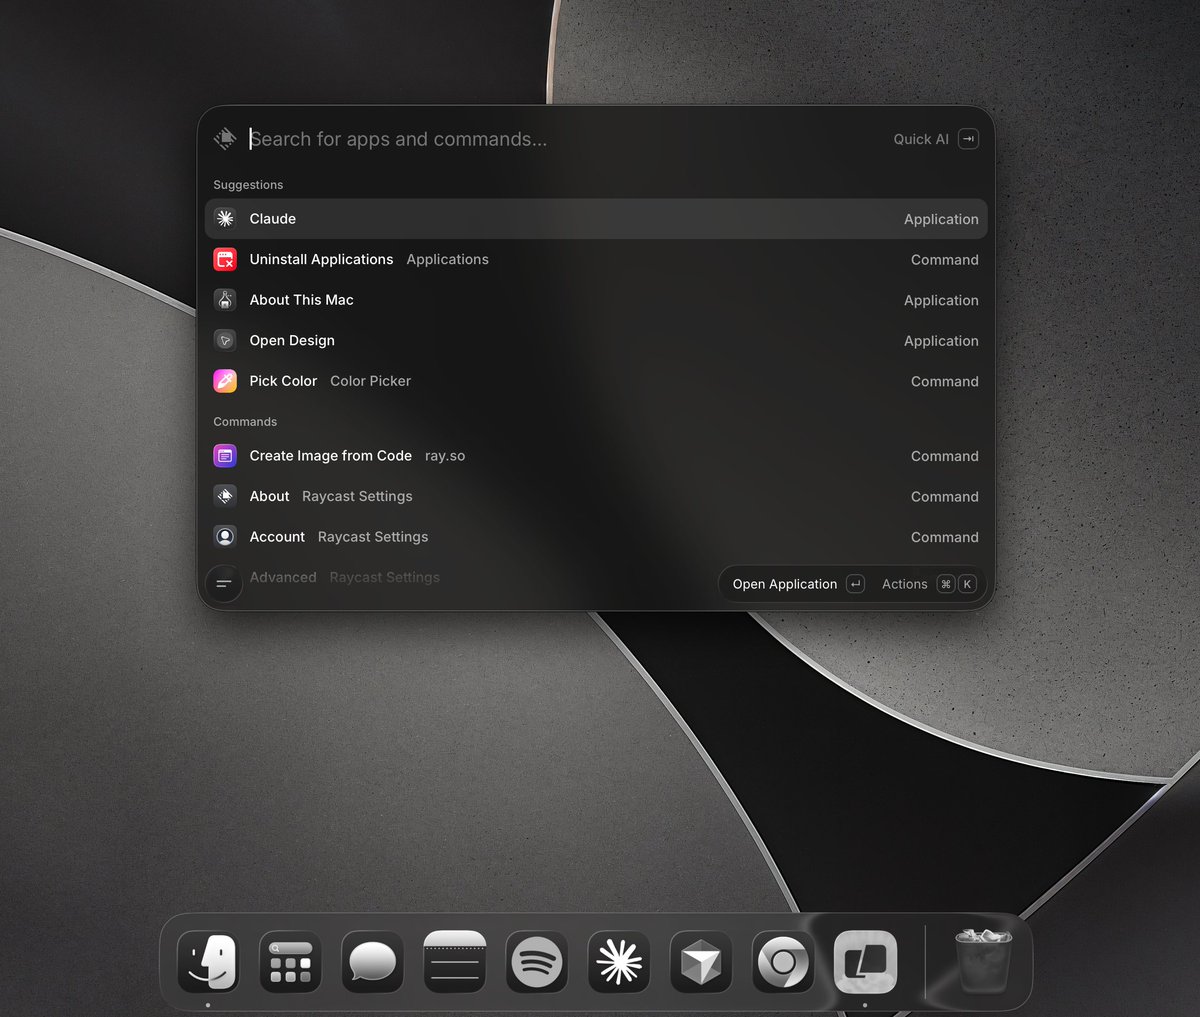Click the Tab key icon next to Quick AI
Viewport: 1200px width, 1017px height.
click(968, 139)
